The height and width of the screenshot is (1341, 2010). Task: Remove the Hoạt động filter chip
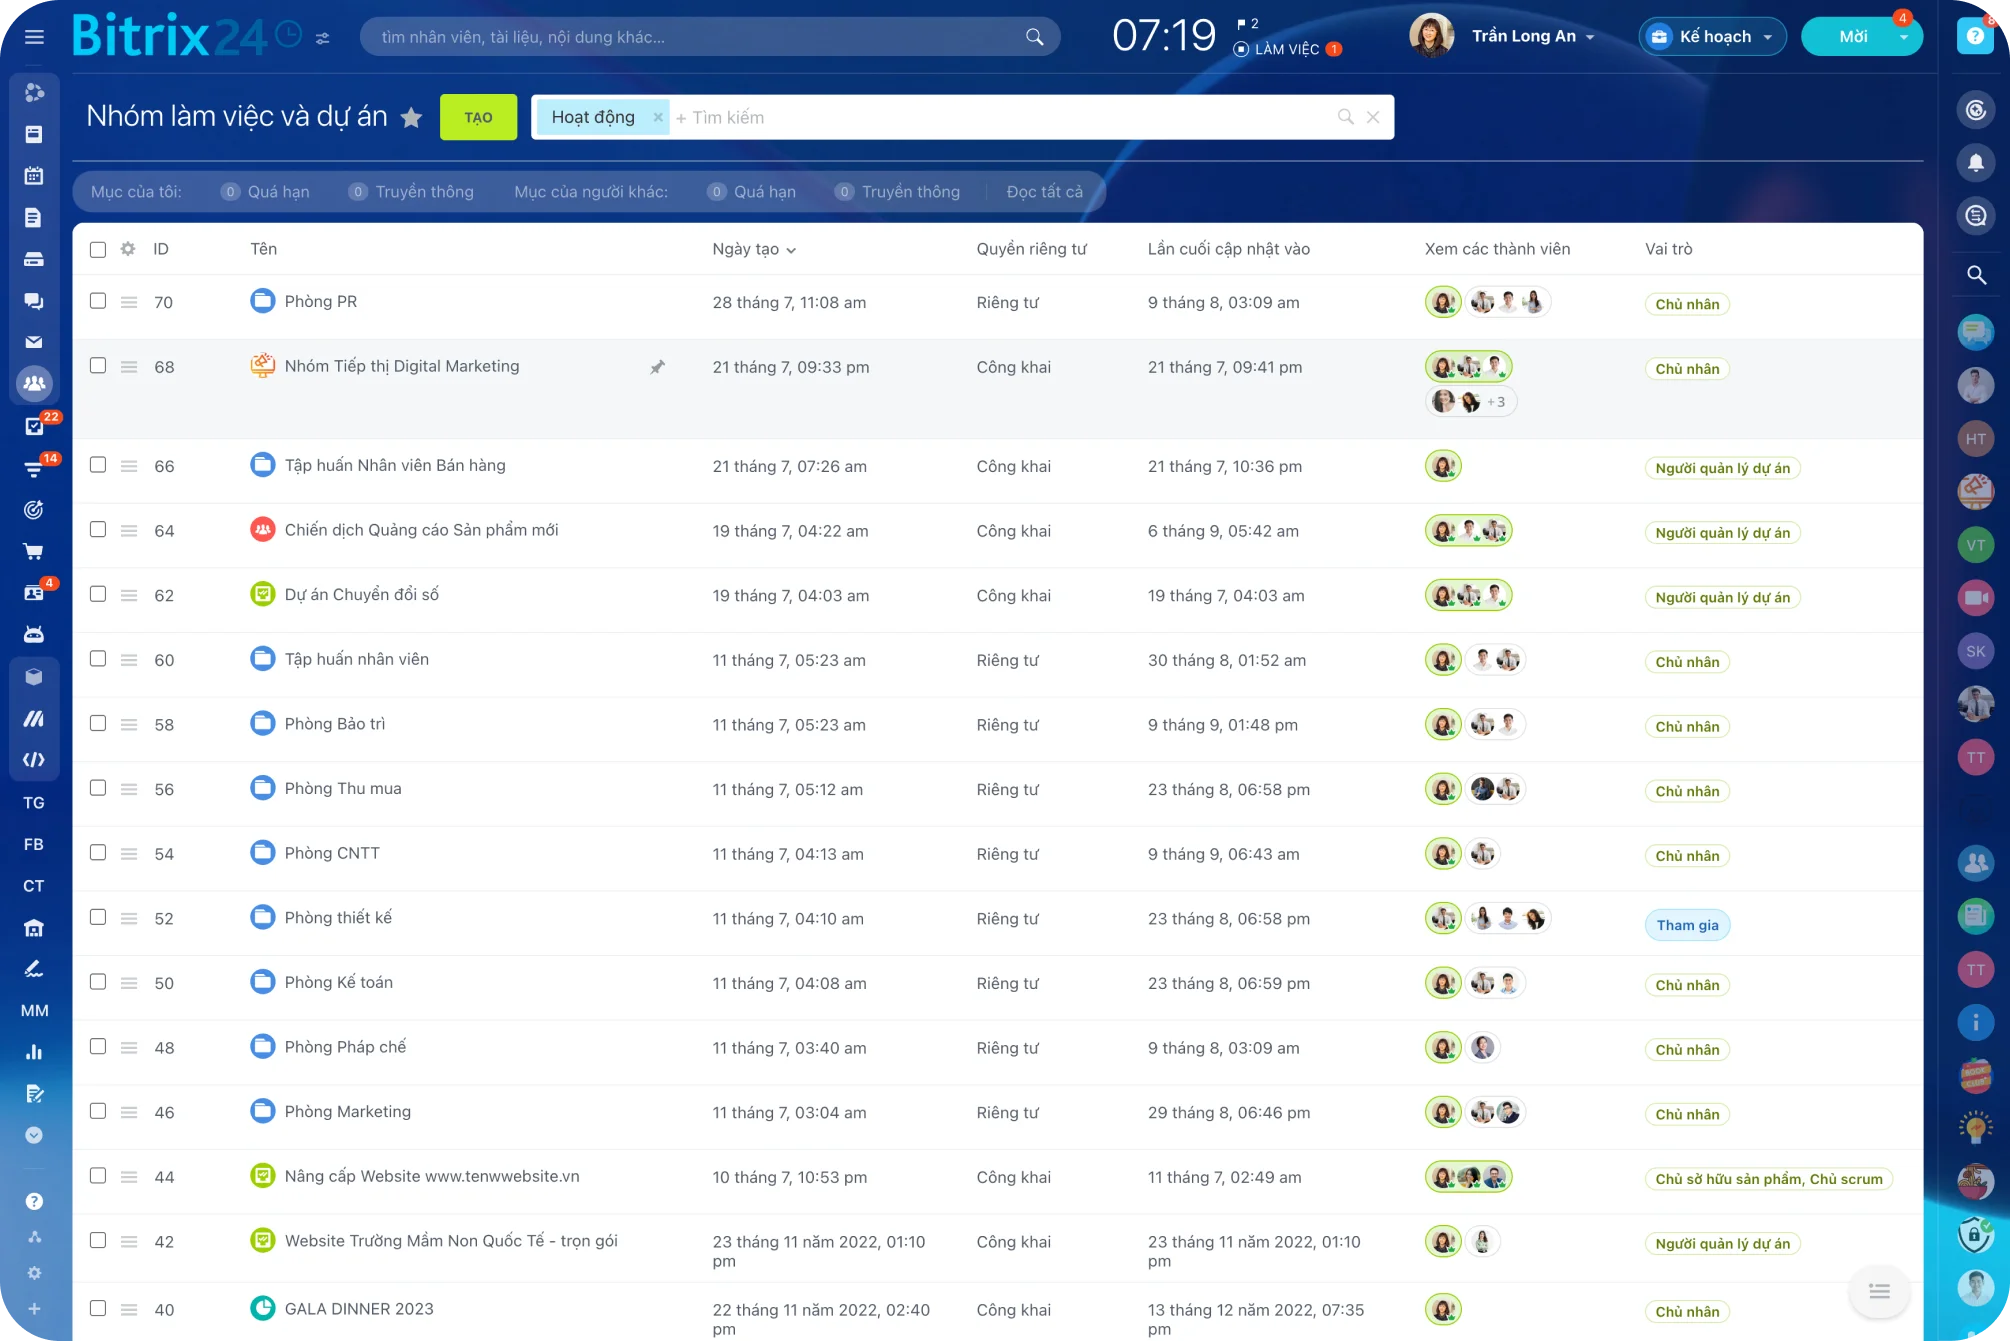657,117
